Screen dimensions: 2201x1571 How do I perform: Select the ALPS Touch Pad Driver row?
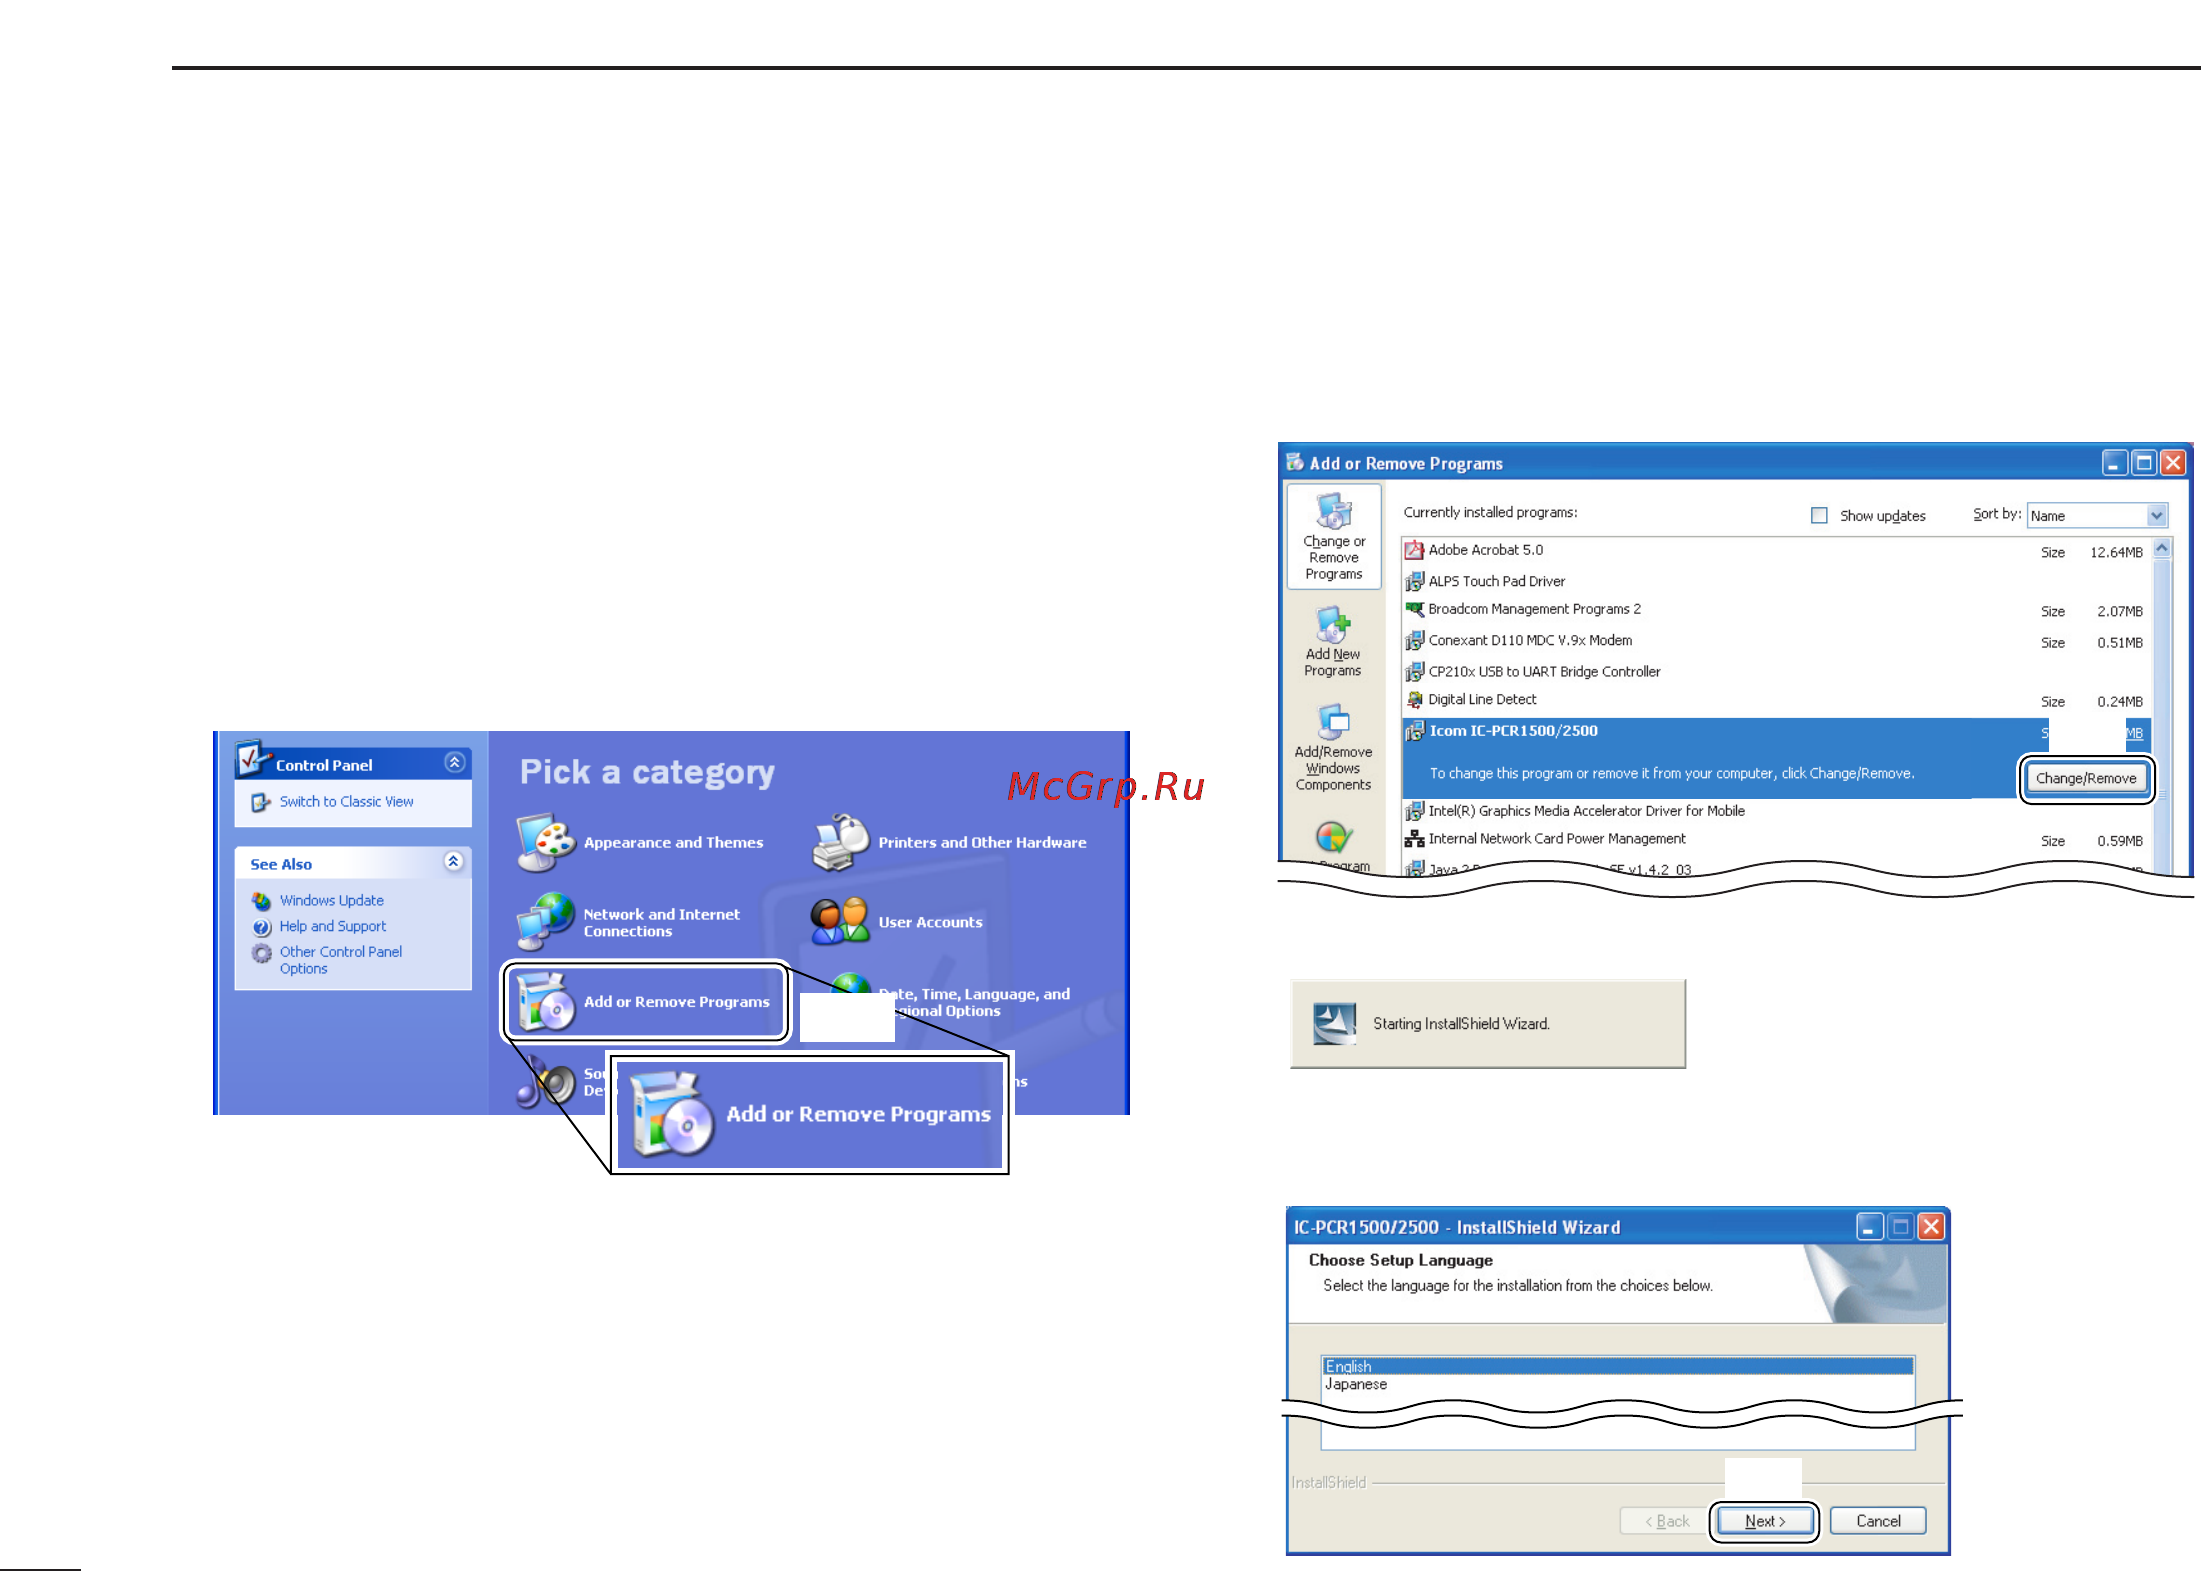pos(1776,581)
